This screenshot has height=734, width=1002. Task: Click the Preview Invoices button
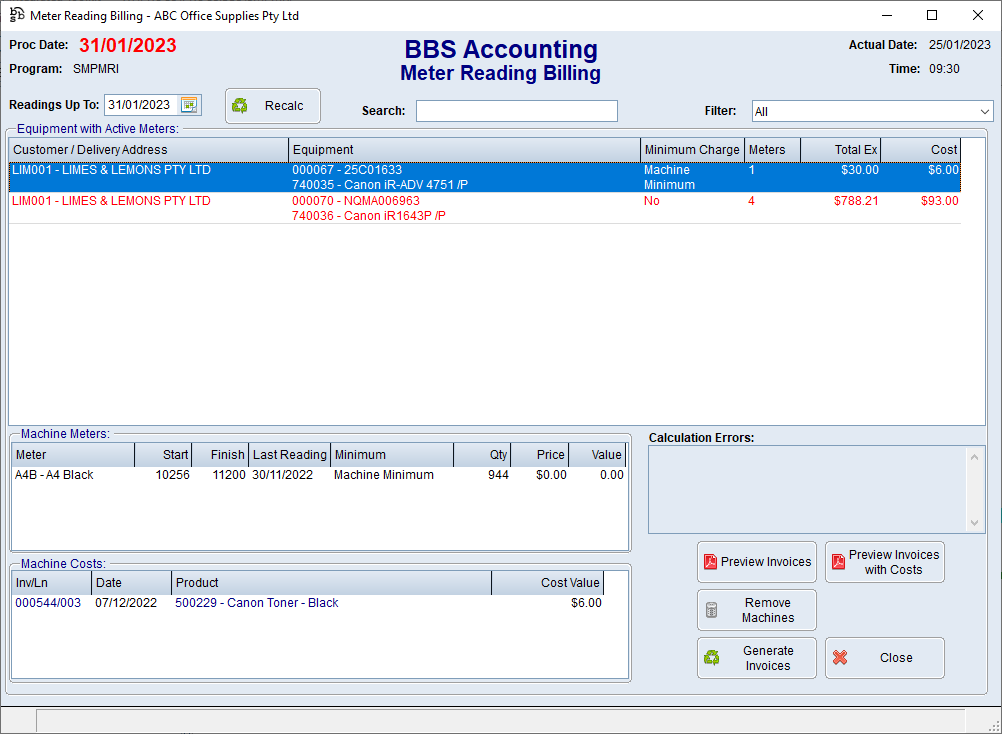tap(756, 562)
